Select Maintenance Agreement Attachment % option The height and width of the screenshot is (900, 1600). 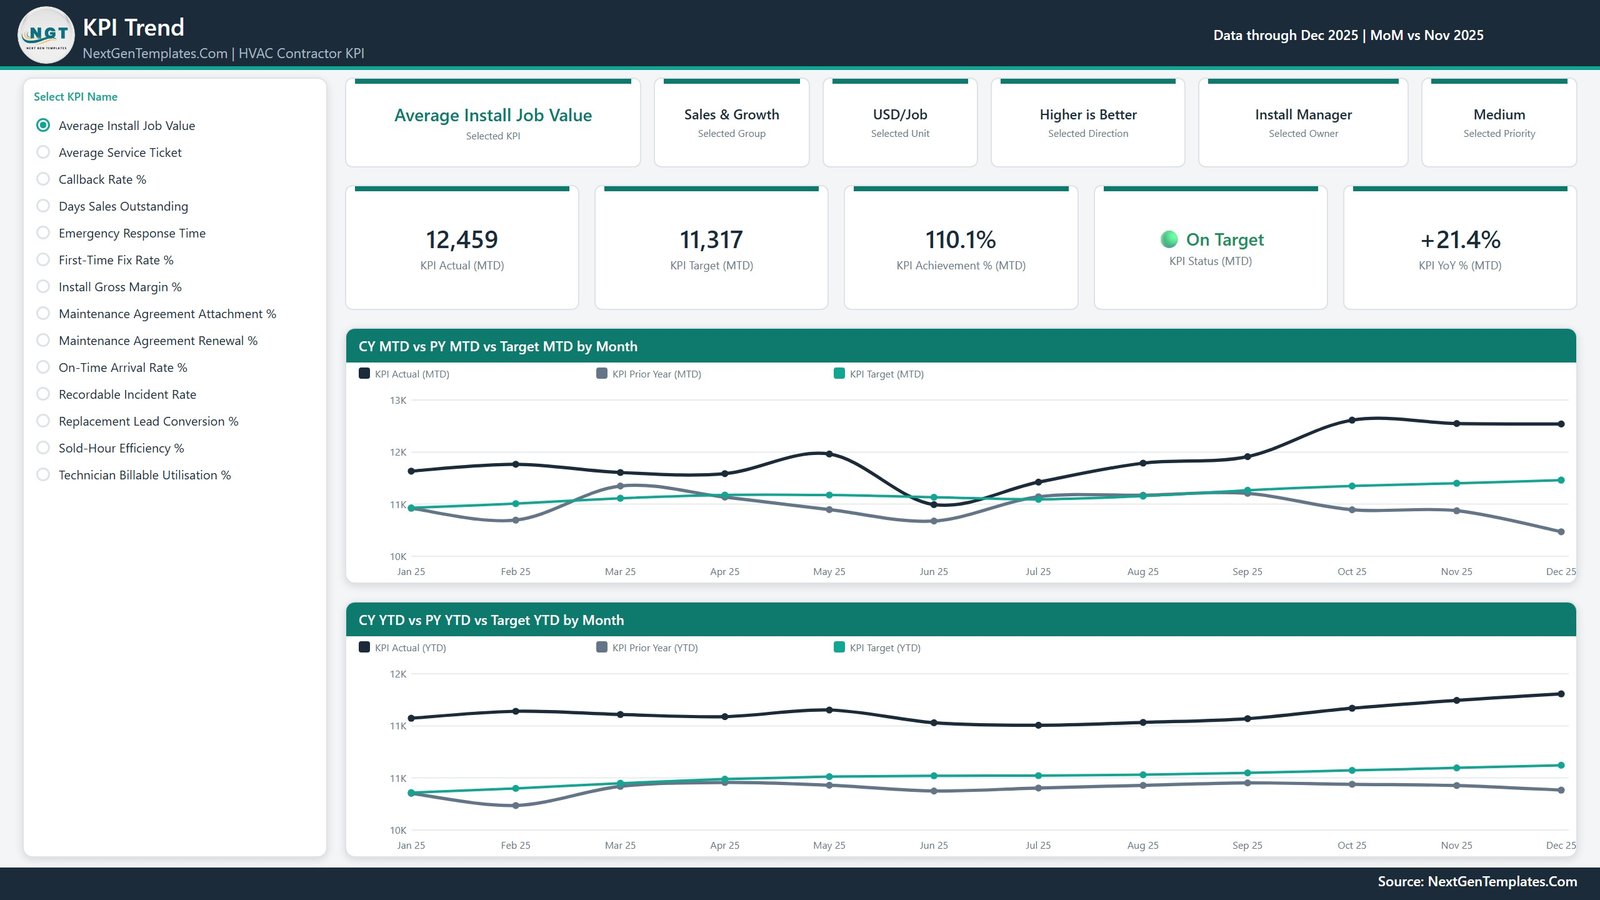tap(43, 314)
